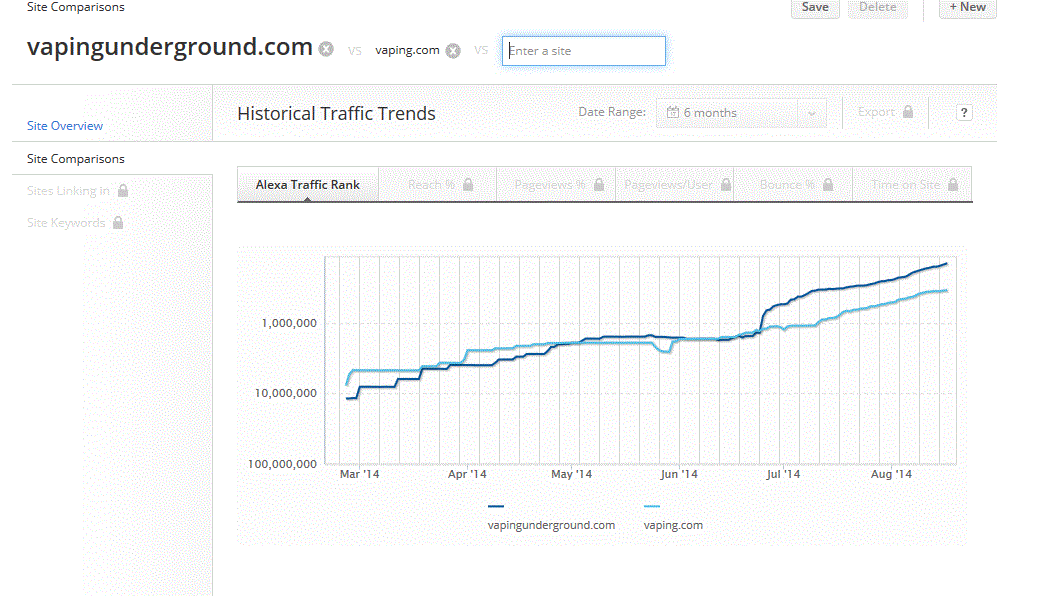Click the lock icon on Reach % tab
Viewport: 1052px width, 596px height.
point(468,185)
